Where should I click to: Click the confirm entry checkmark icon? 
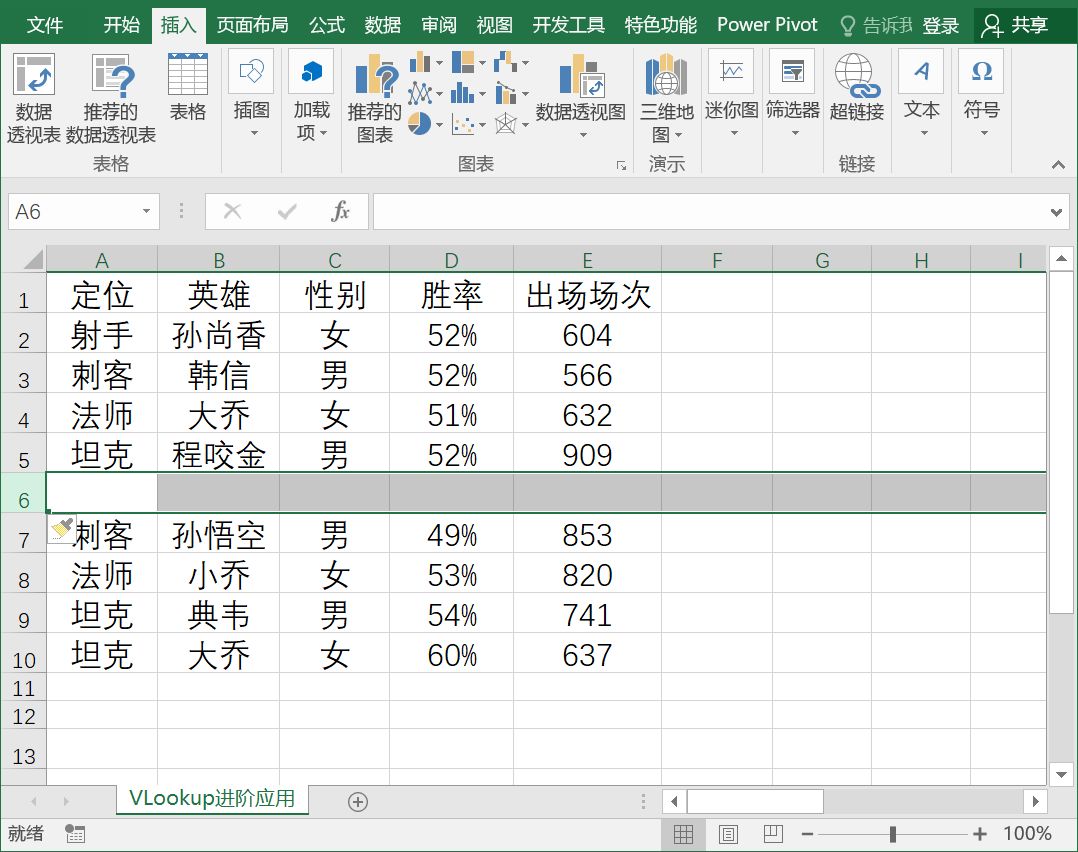(x=287, y=211)
